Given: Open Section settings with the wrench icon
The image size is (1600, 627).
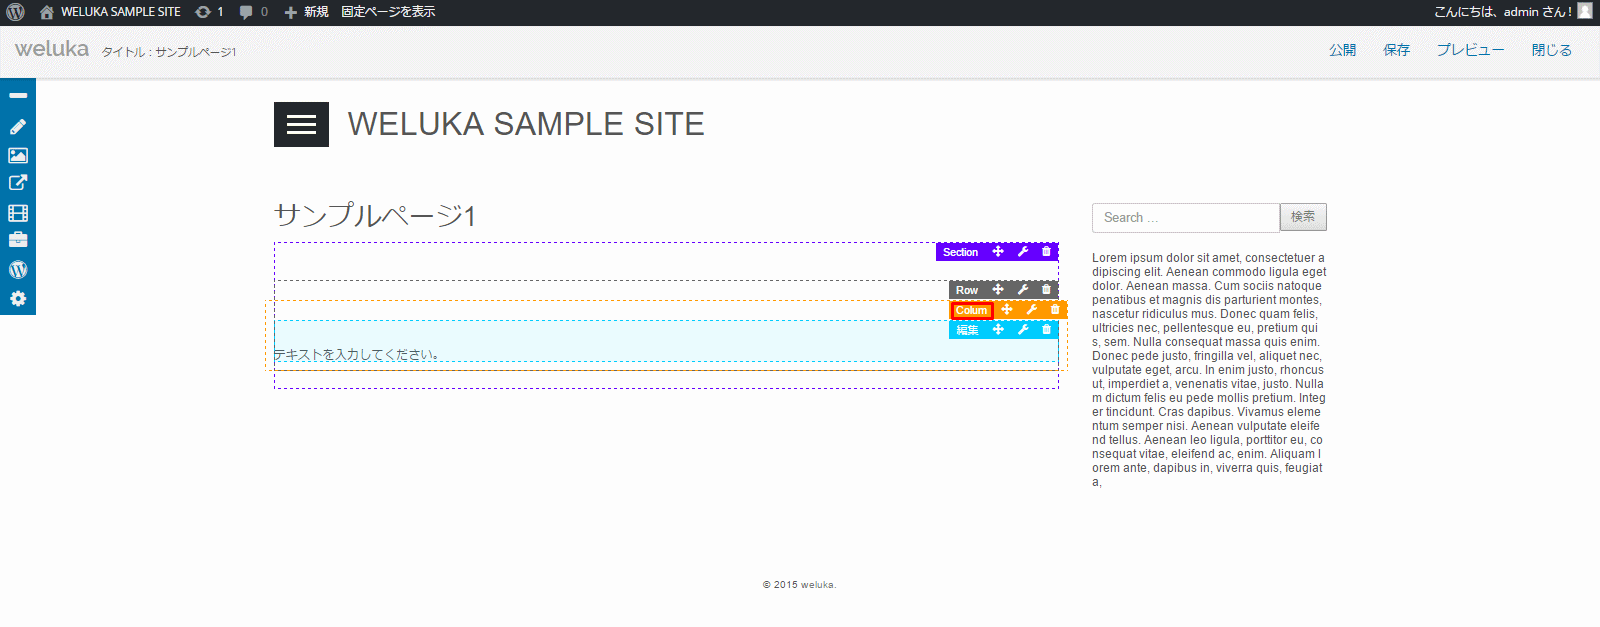Looking at the screenshot, I should pyautogui.click(x=1023, y=252).
